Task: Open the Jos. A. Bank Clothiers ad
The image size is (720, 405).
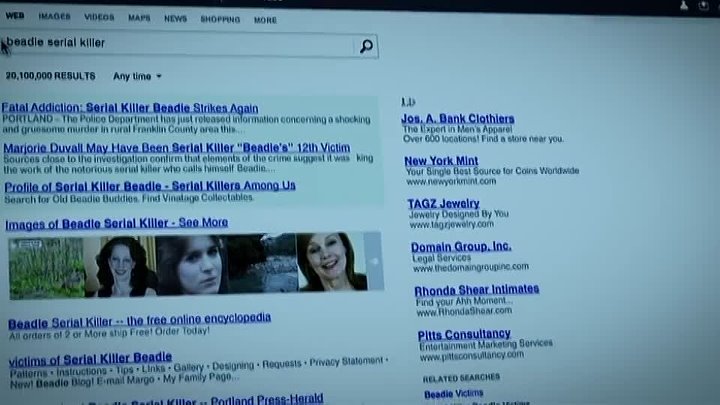Action: tap(459, 119)
